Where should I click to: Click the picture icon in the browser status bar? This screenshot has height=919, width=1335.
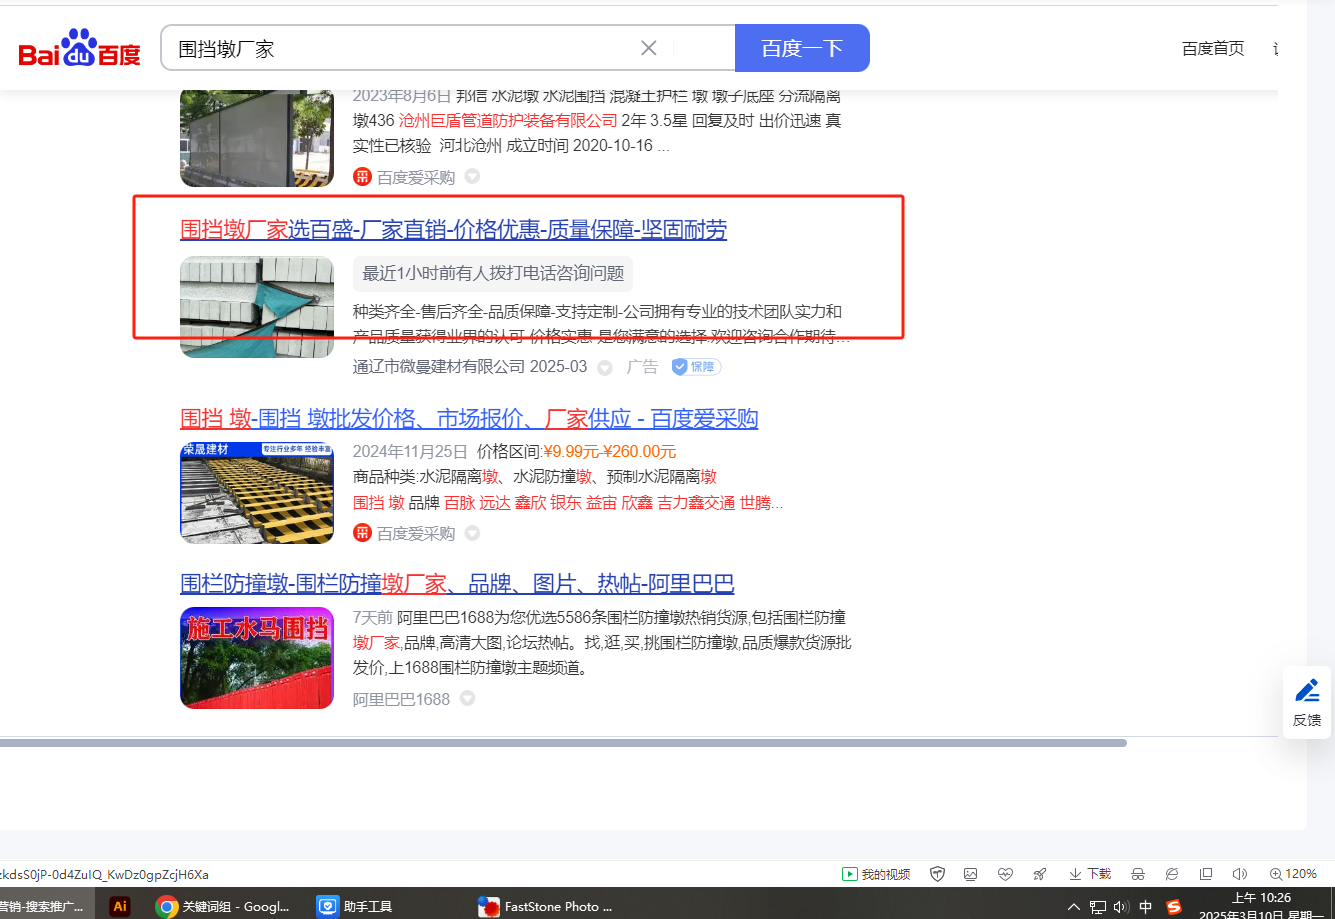click(970, 874)
